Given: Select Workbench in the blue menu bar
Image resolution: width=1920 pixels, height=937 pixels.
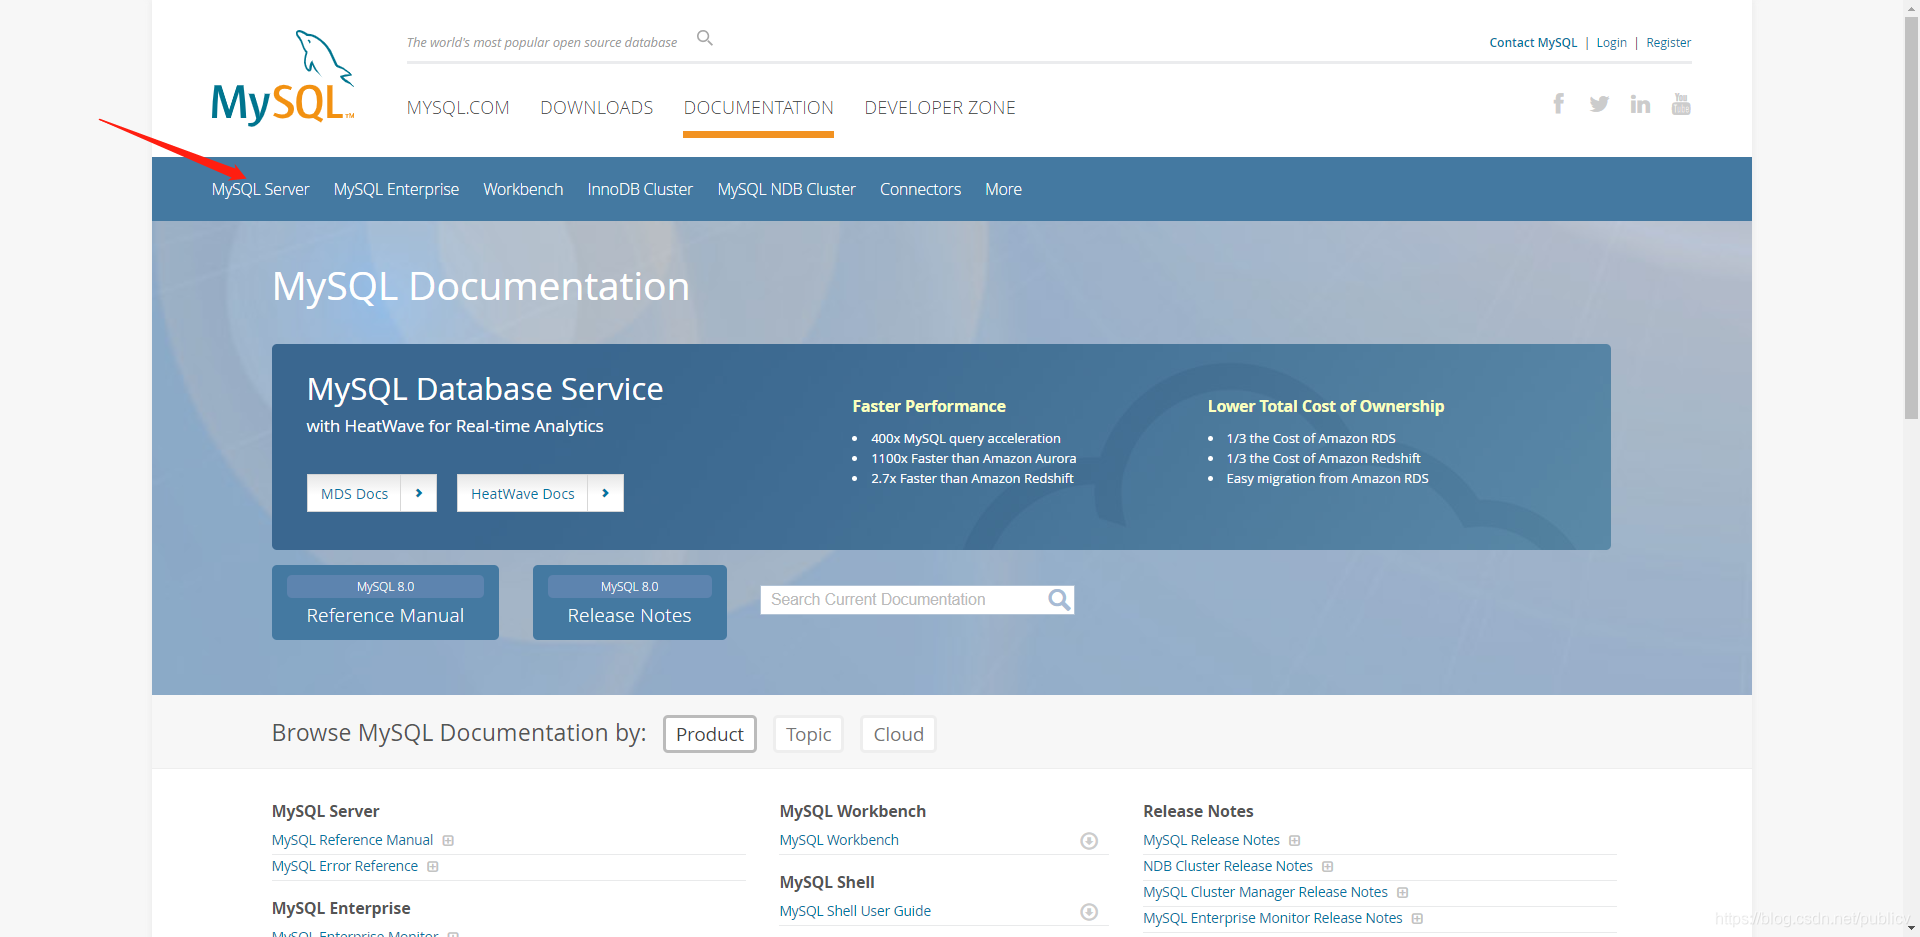Looking at the screenshot, I should [x=523, y=189].
